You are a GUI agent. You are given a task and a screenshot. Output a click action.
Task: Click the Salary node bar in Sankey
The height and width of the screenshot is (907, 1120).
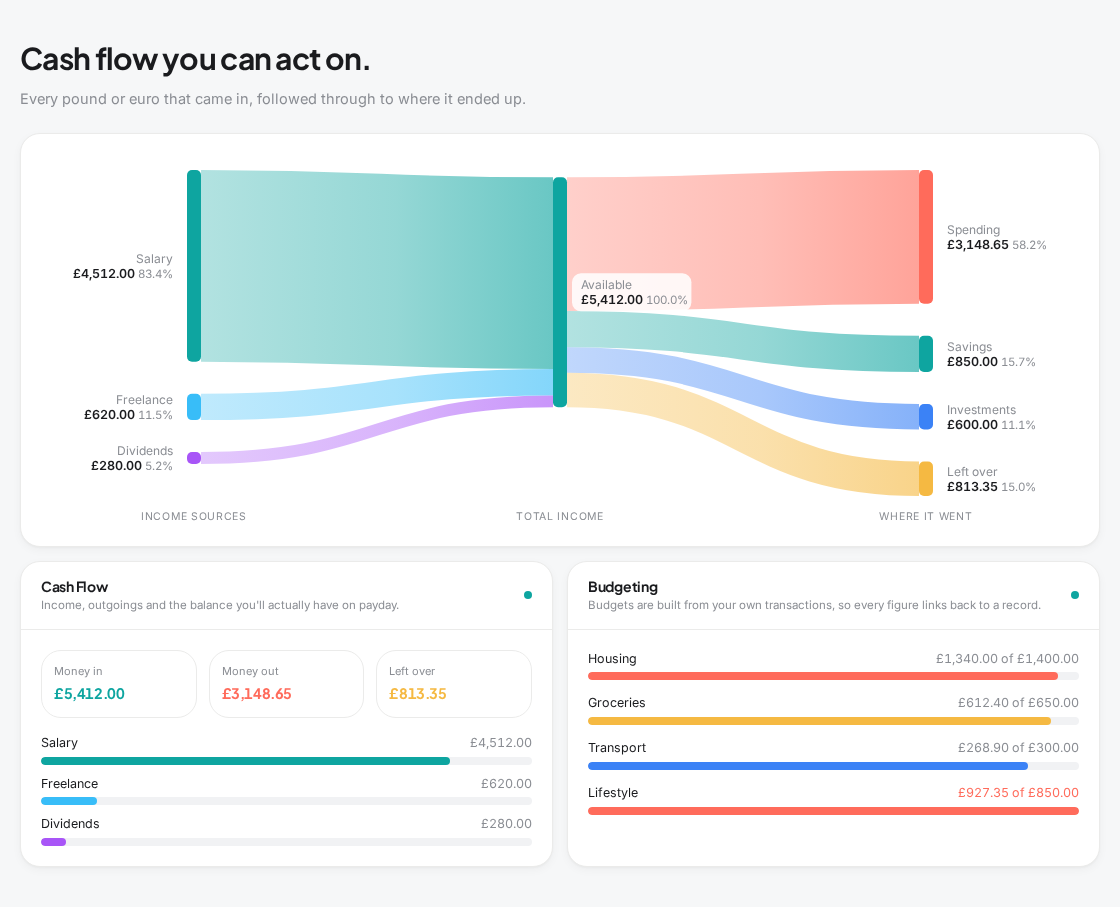tap(194, 266)
